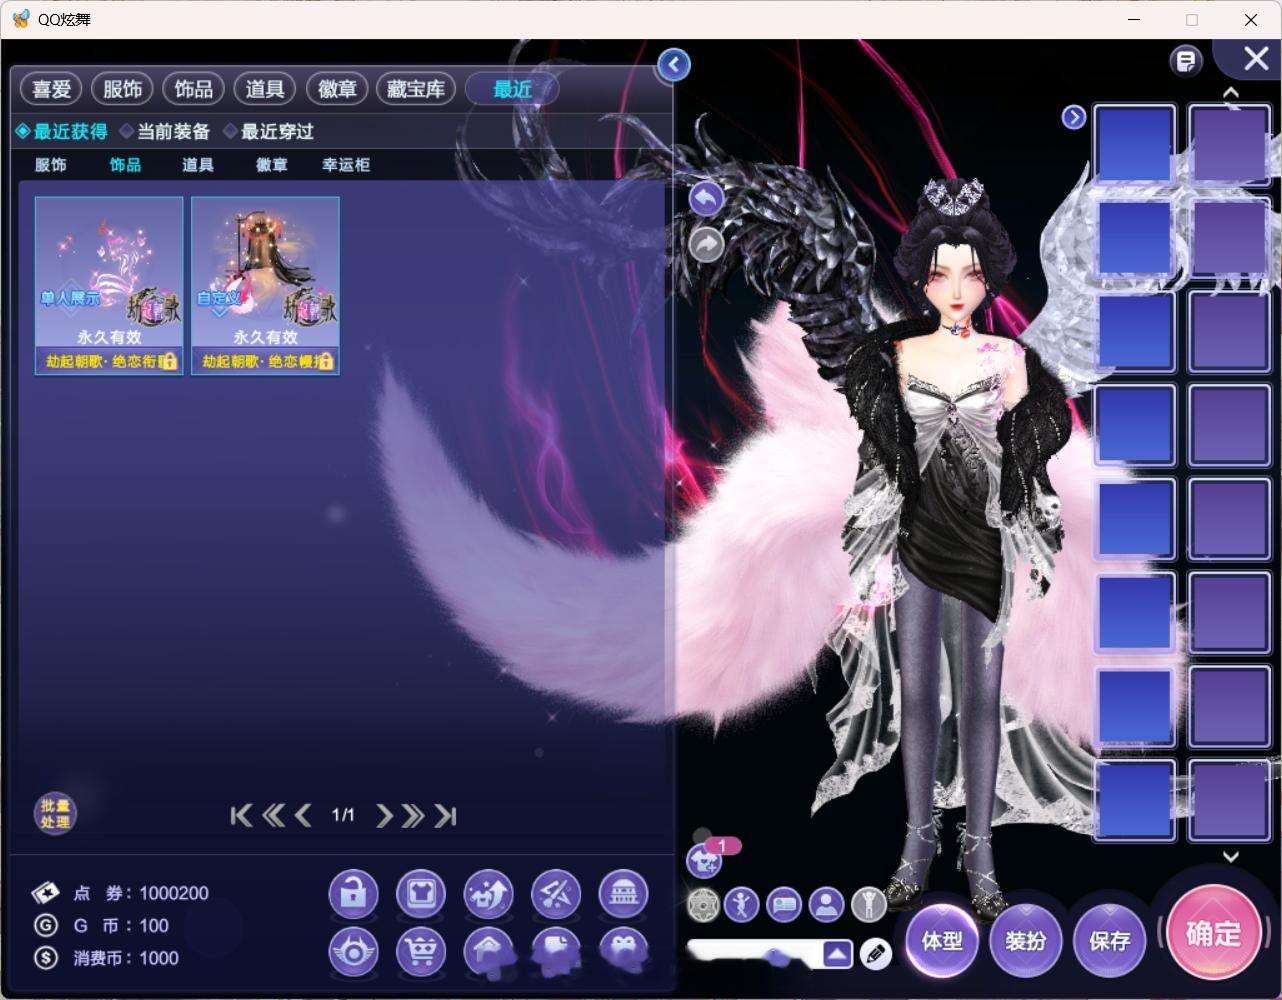Click the portrait avatar icon

(x=826, y=905)
